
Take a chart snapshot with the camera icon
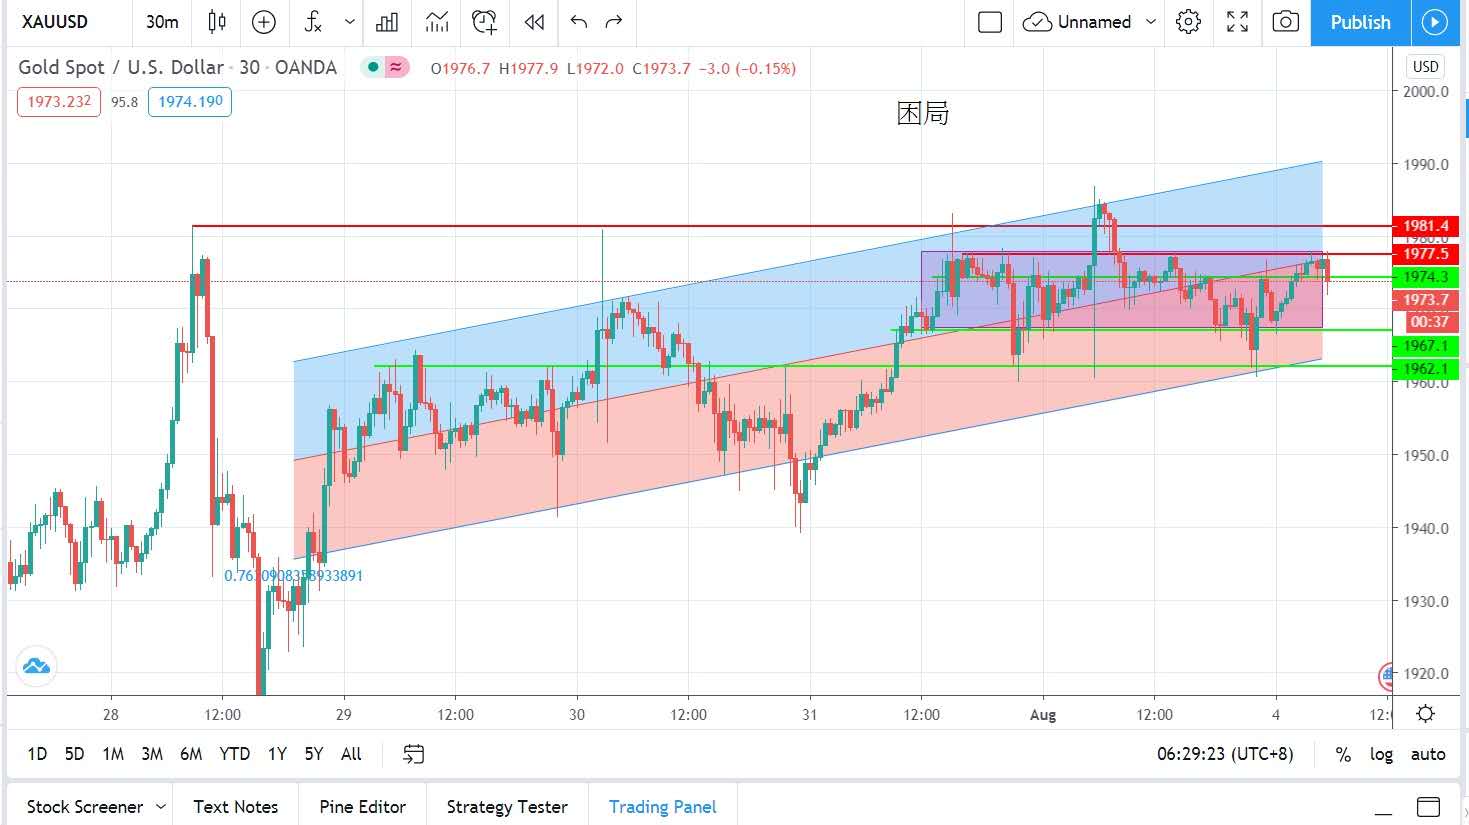click(x=1285, y=22)
